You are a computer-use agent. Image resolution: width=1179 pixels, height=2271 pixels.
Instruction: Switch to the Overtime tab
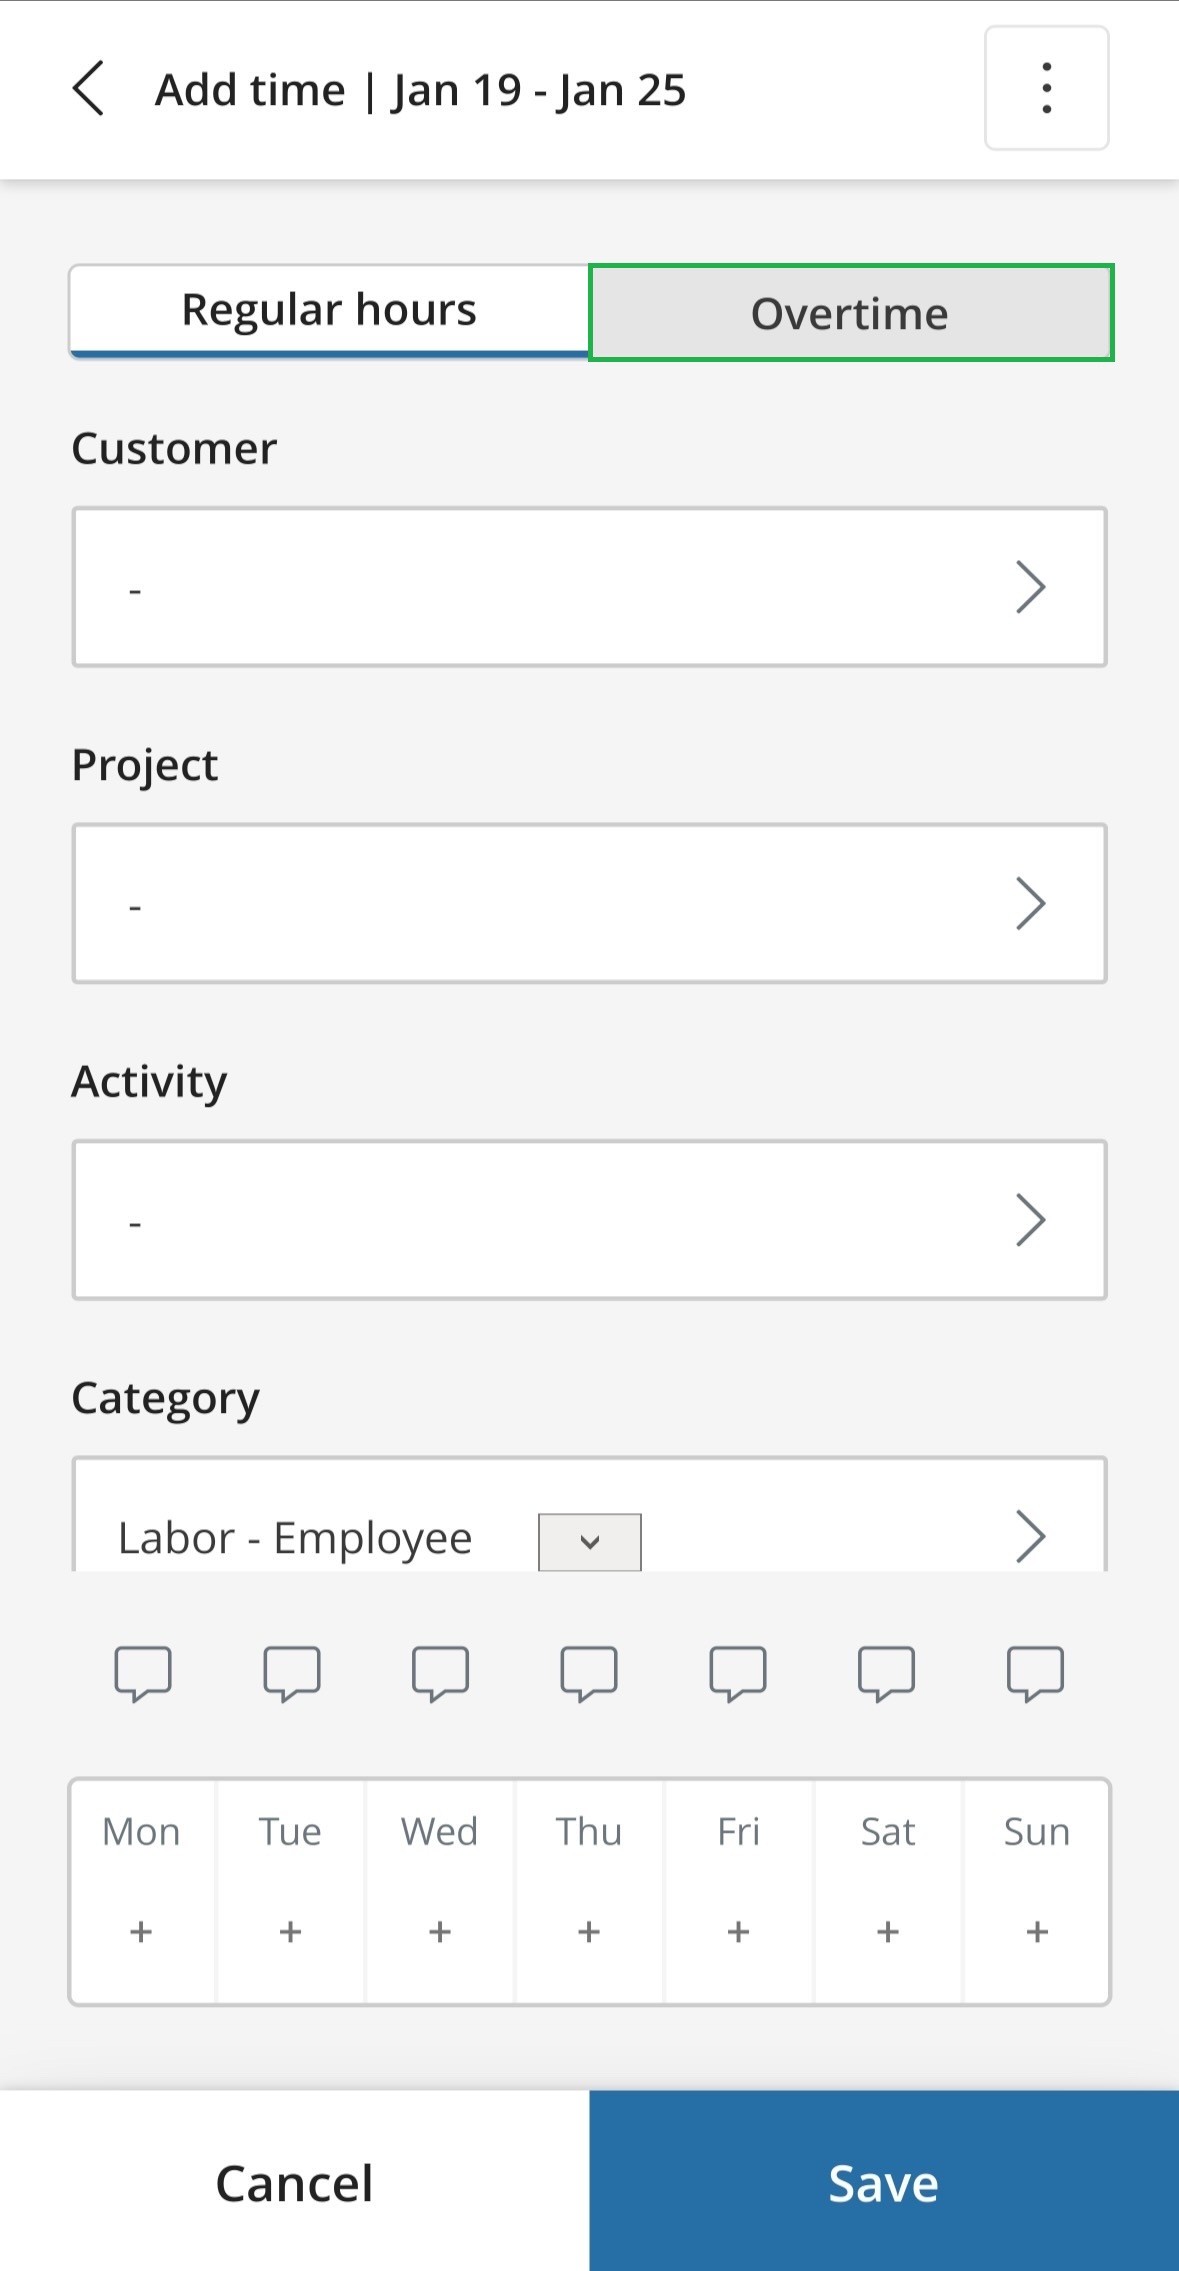(x=851, y=313)
